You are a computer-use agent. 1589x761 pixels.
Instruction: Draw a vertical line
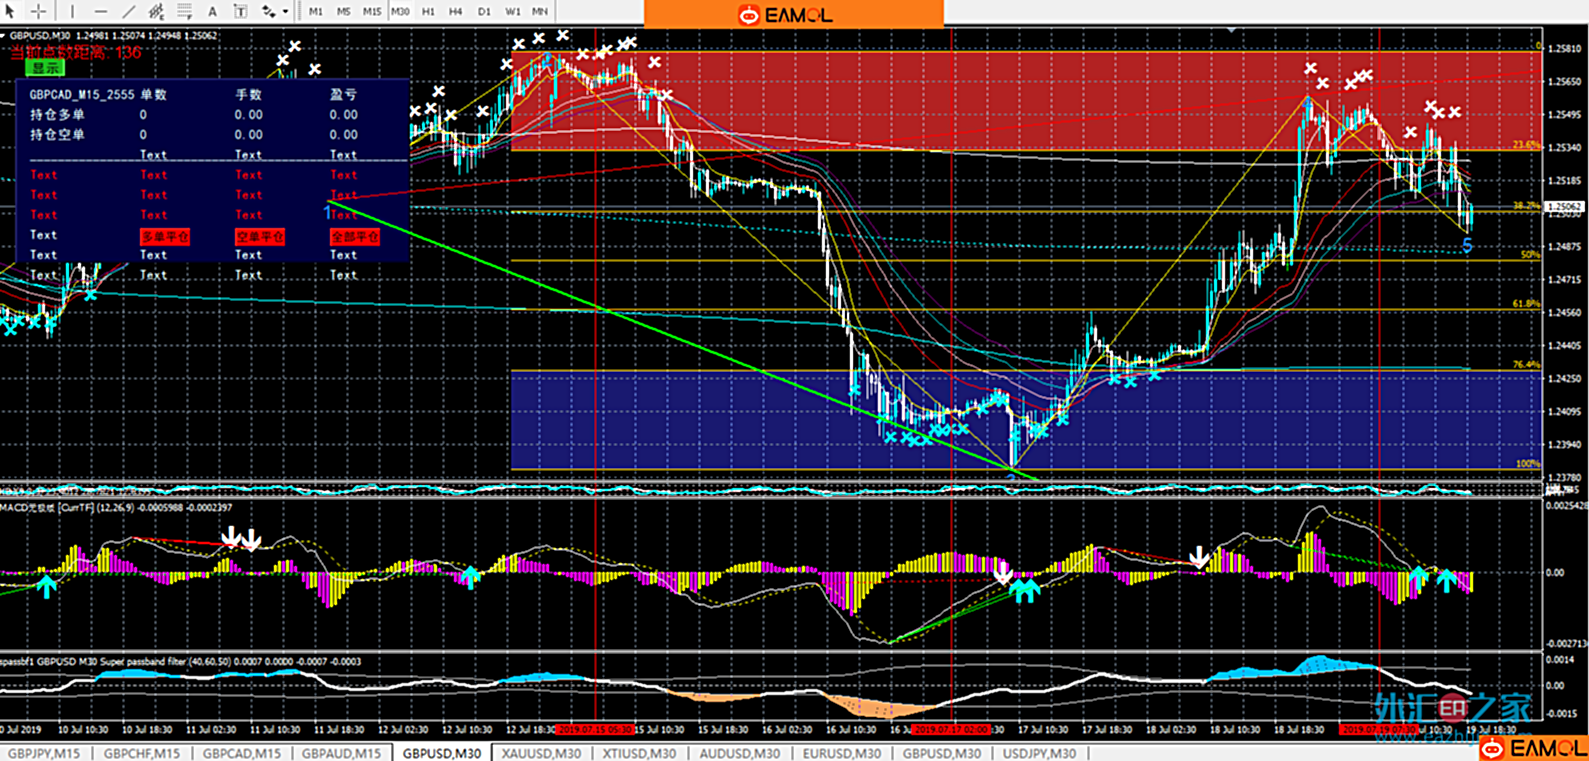point(72,11)
